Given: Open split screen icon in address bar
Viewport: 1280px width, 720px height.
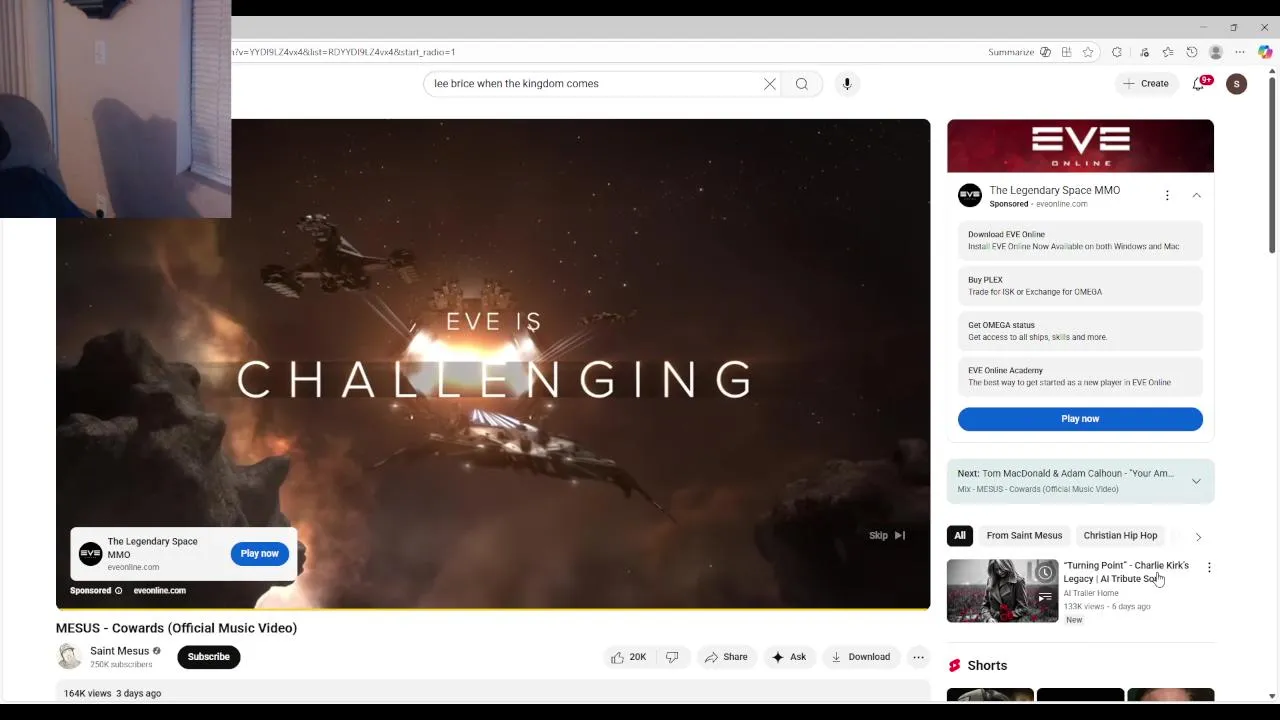Looking at the screenshot, I should tap(1067, 52).
